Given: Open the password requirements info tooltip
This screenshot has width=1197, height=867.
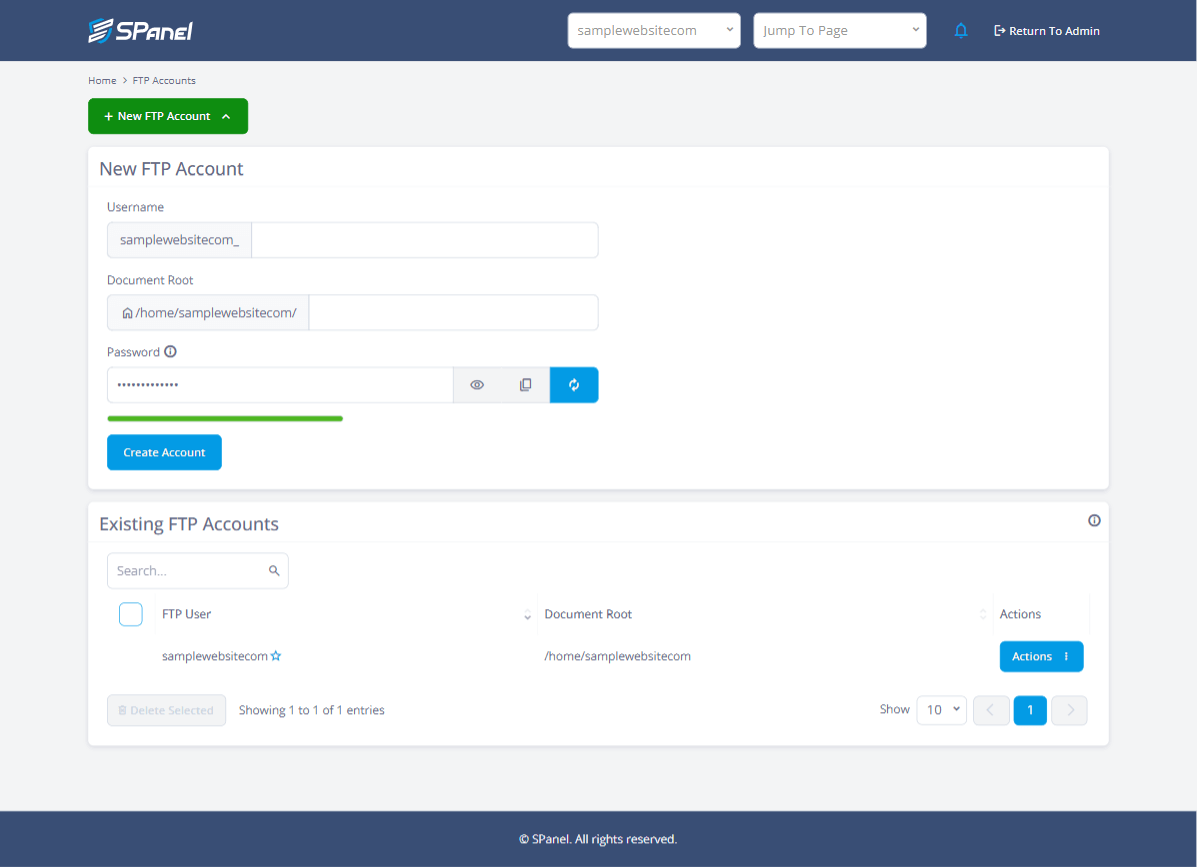Looking at the screenshot, I should (x=170, y=351).
